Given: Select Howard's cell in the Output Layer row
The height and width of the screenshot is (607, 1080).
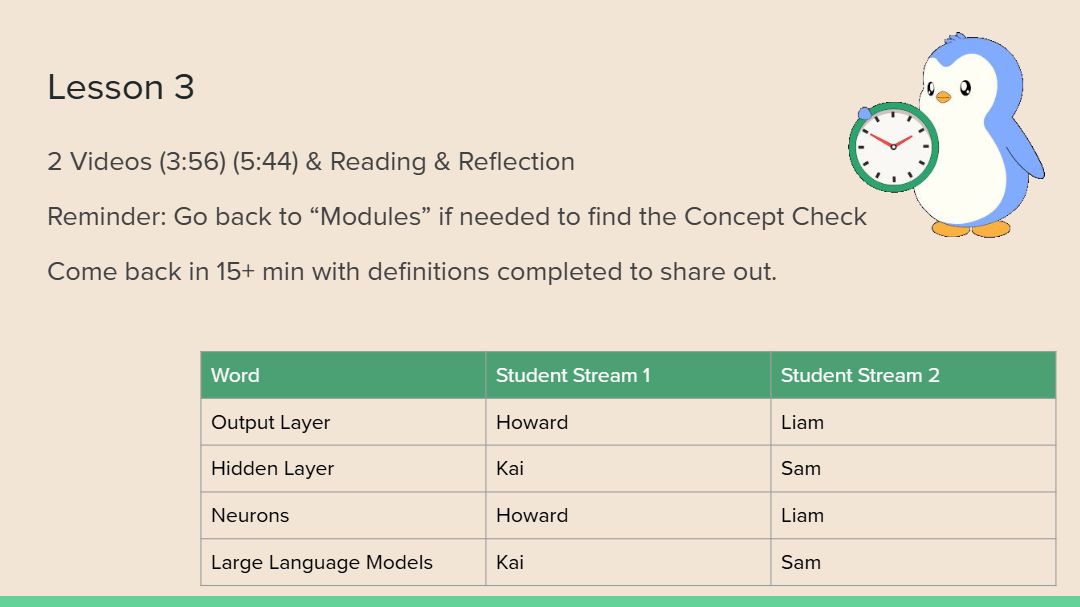Looking at the screenshot, I should pyautogui.click(x=628, y=422).
